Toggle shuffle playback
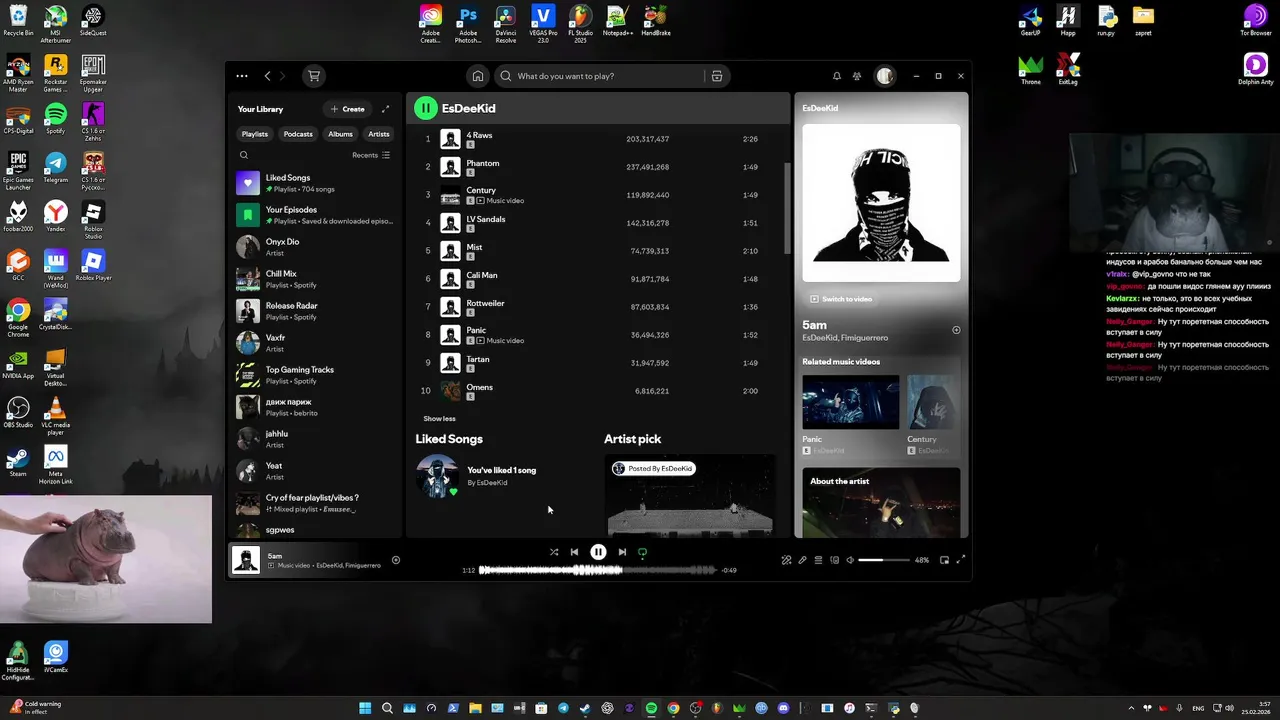Viewport: 1280px width, 720px height. click(x=554, y=552)
